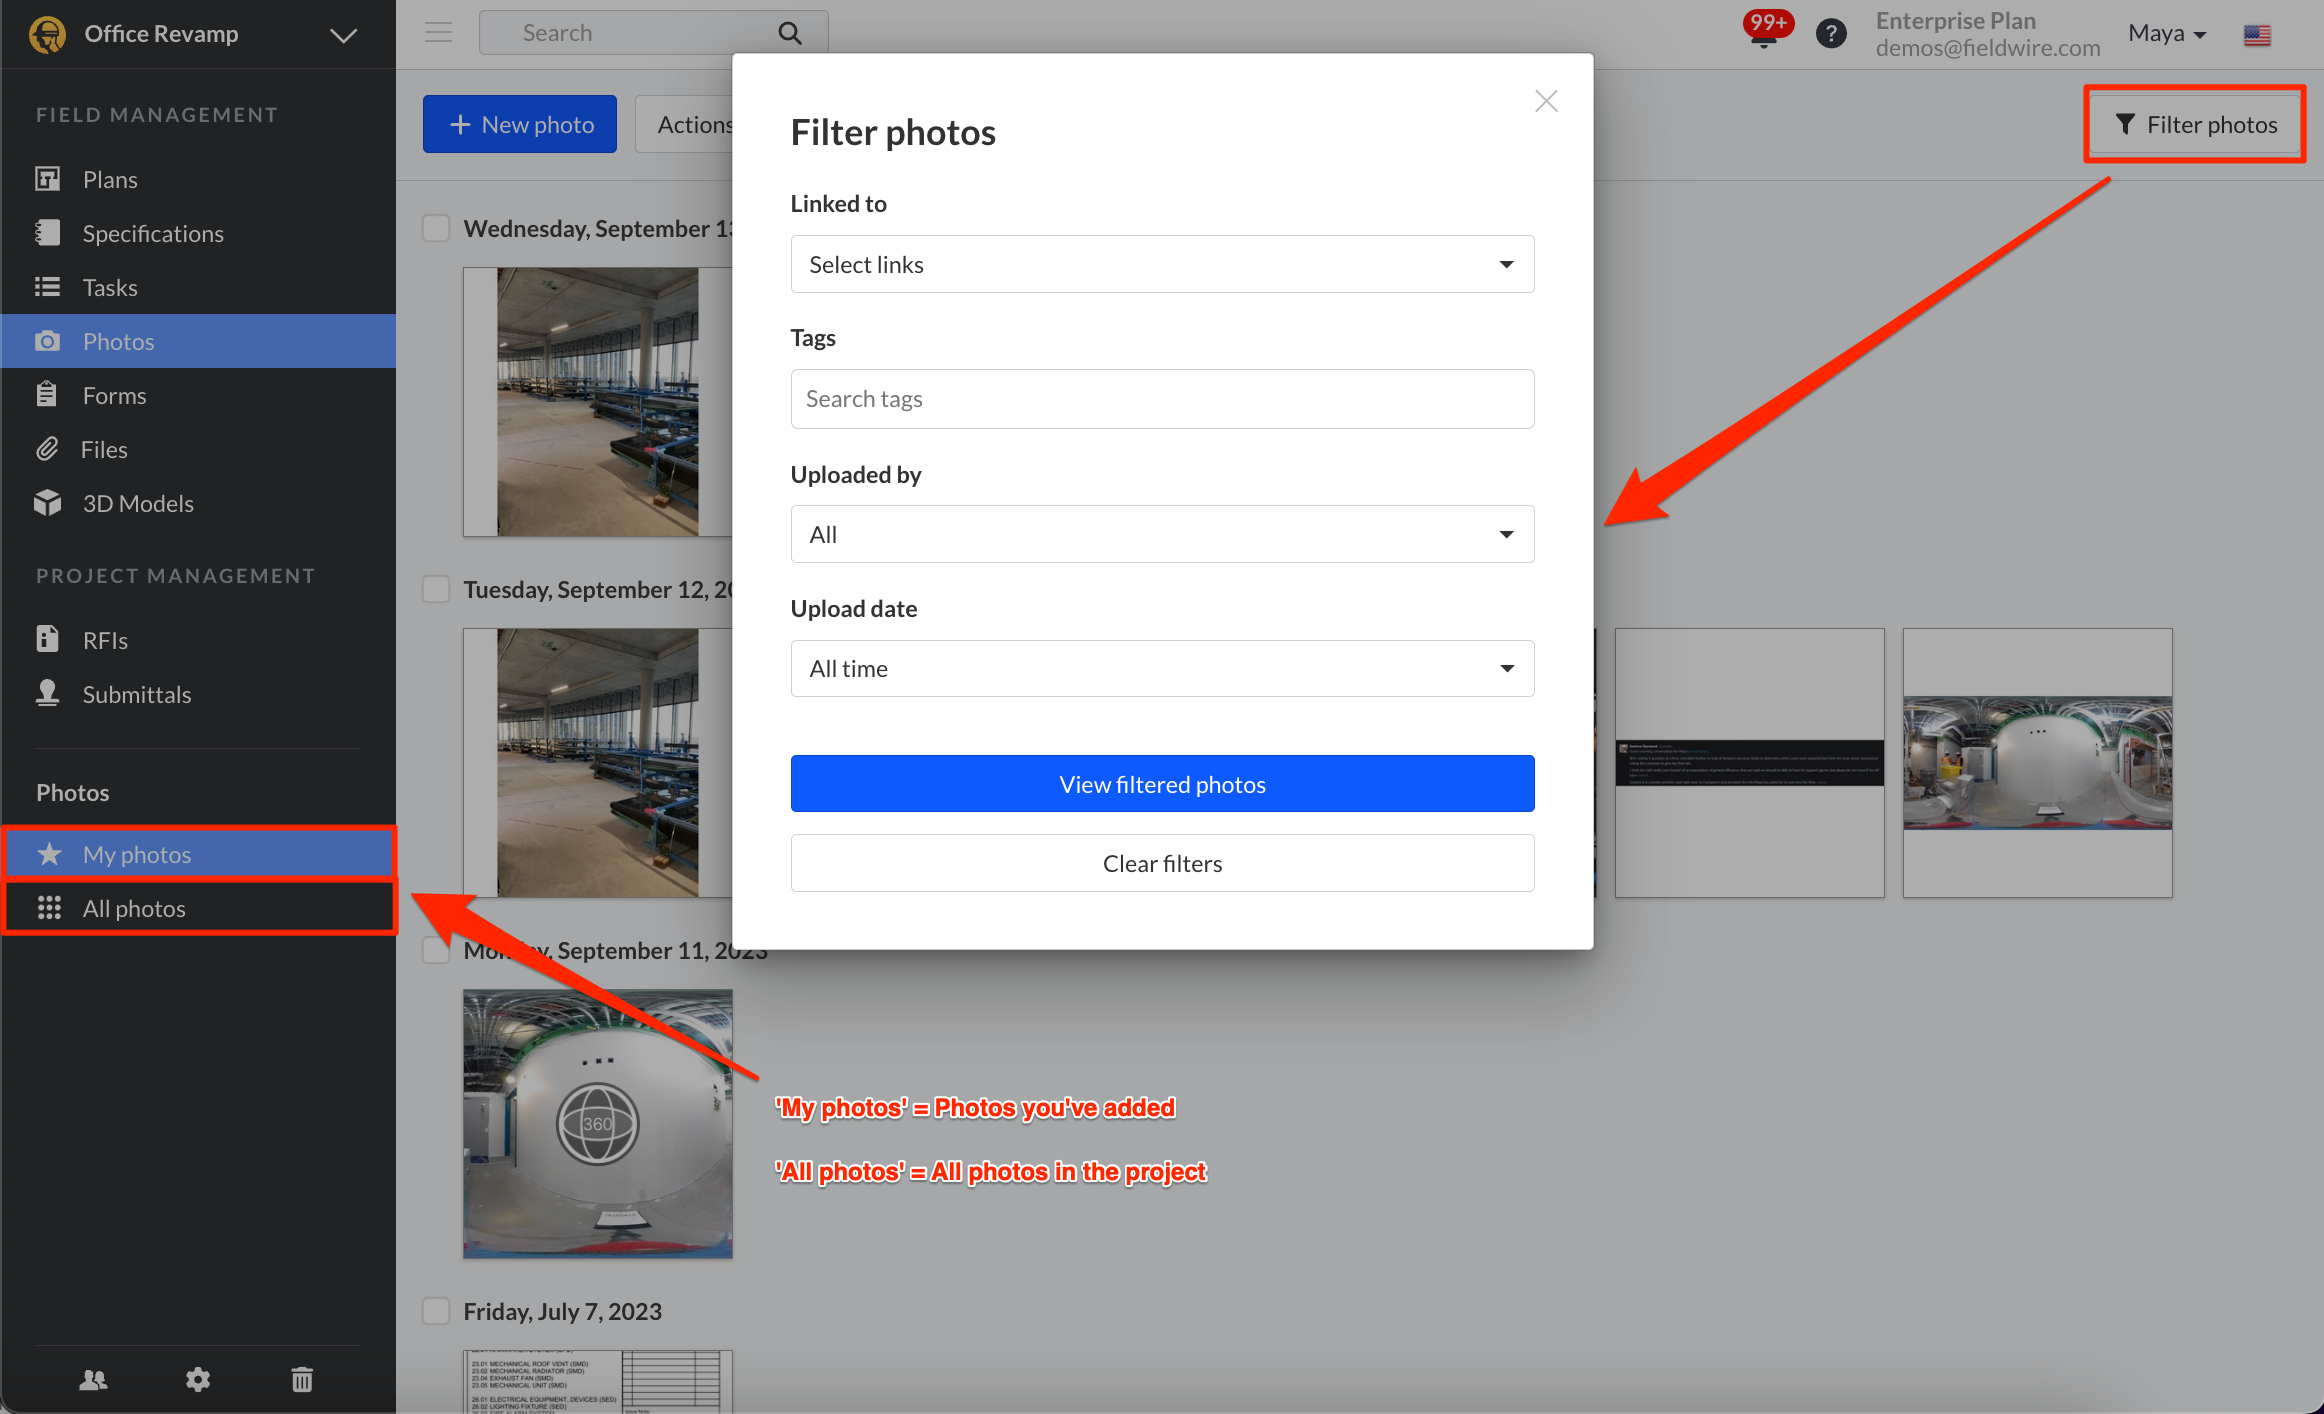The height and width of the screenshot is (1414, 2324).
Task: Check the Tuesday, September 12 checkbox
Action: [x=436, y=589]
